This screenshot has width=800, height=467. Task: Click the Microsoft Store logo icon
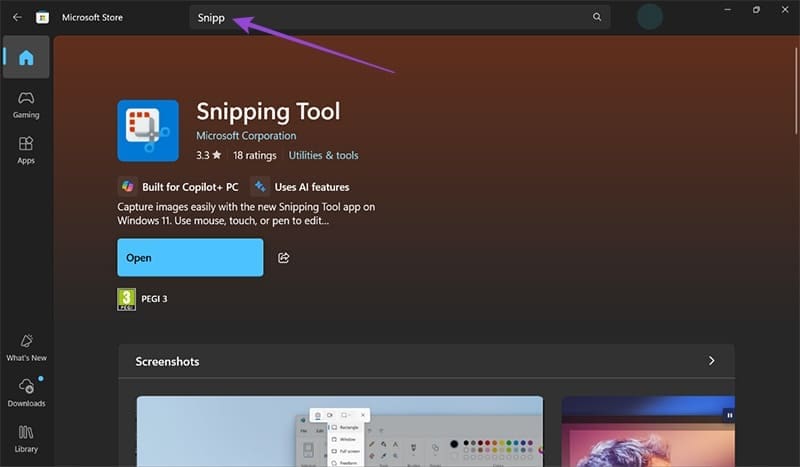[x=42, y=17]
